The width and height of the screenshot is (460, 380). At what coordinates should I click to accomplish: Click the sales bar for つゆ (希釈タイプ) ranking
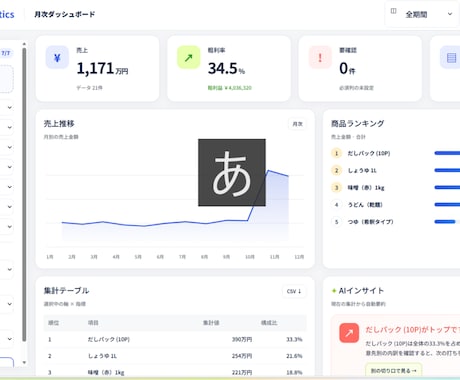[x=445, y=222]
